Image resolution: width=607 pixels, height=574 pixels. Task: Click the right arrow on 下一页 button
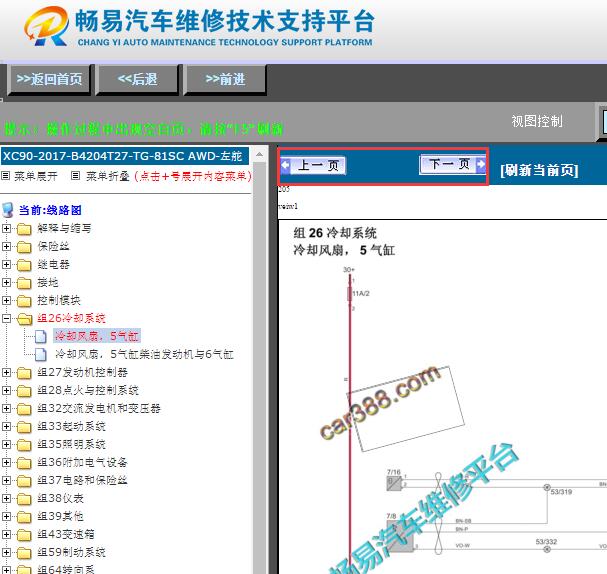(x=481, y=164)
